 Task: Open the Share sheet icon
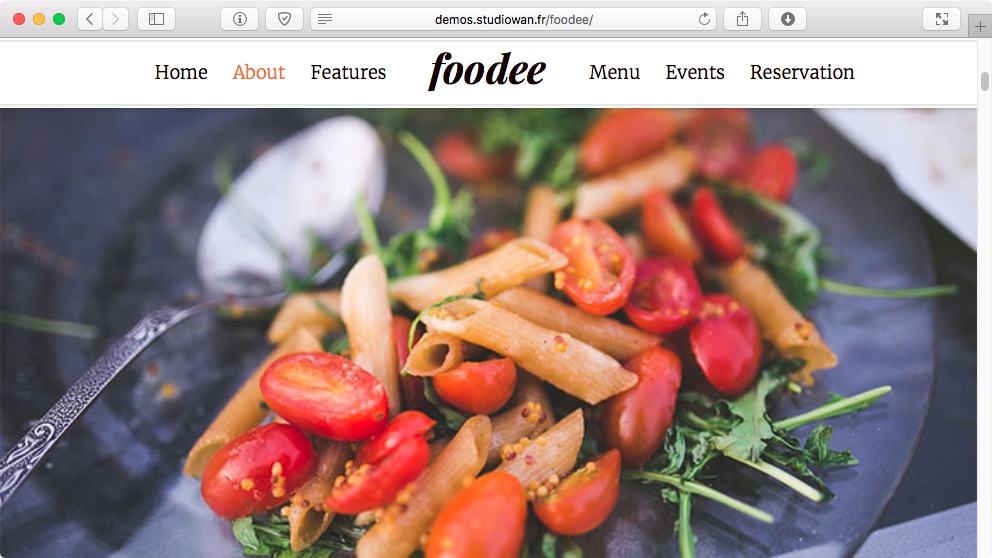coord(742,19)
